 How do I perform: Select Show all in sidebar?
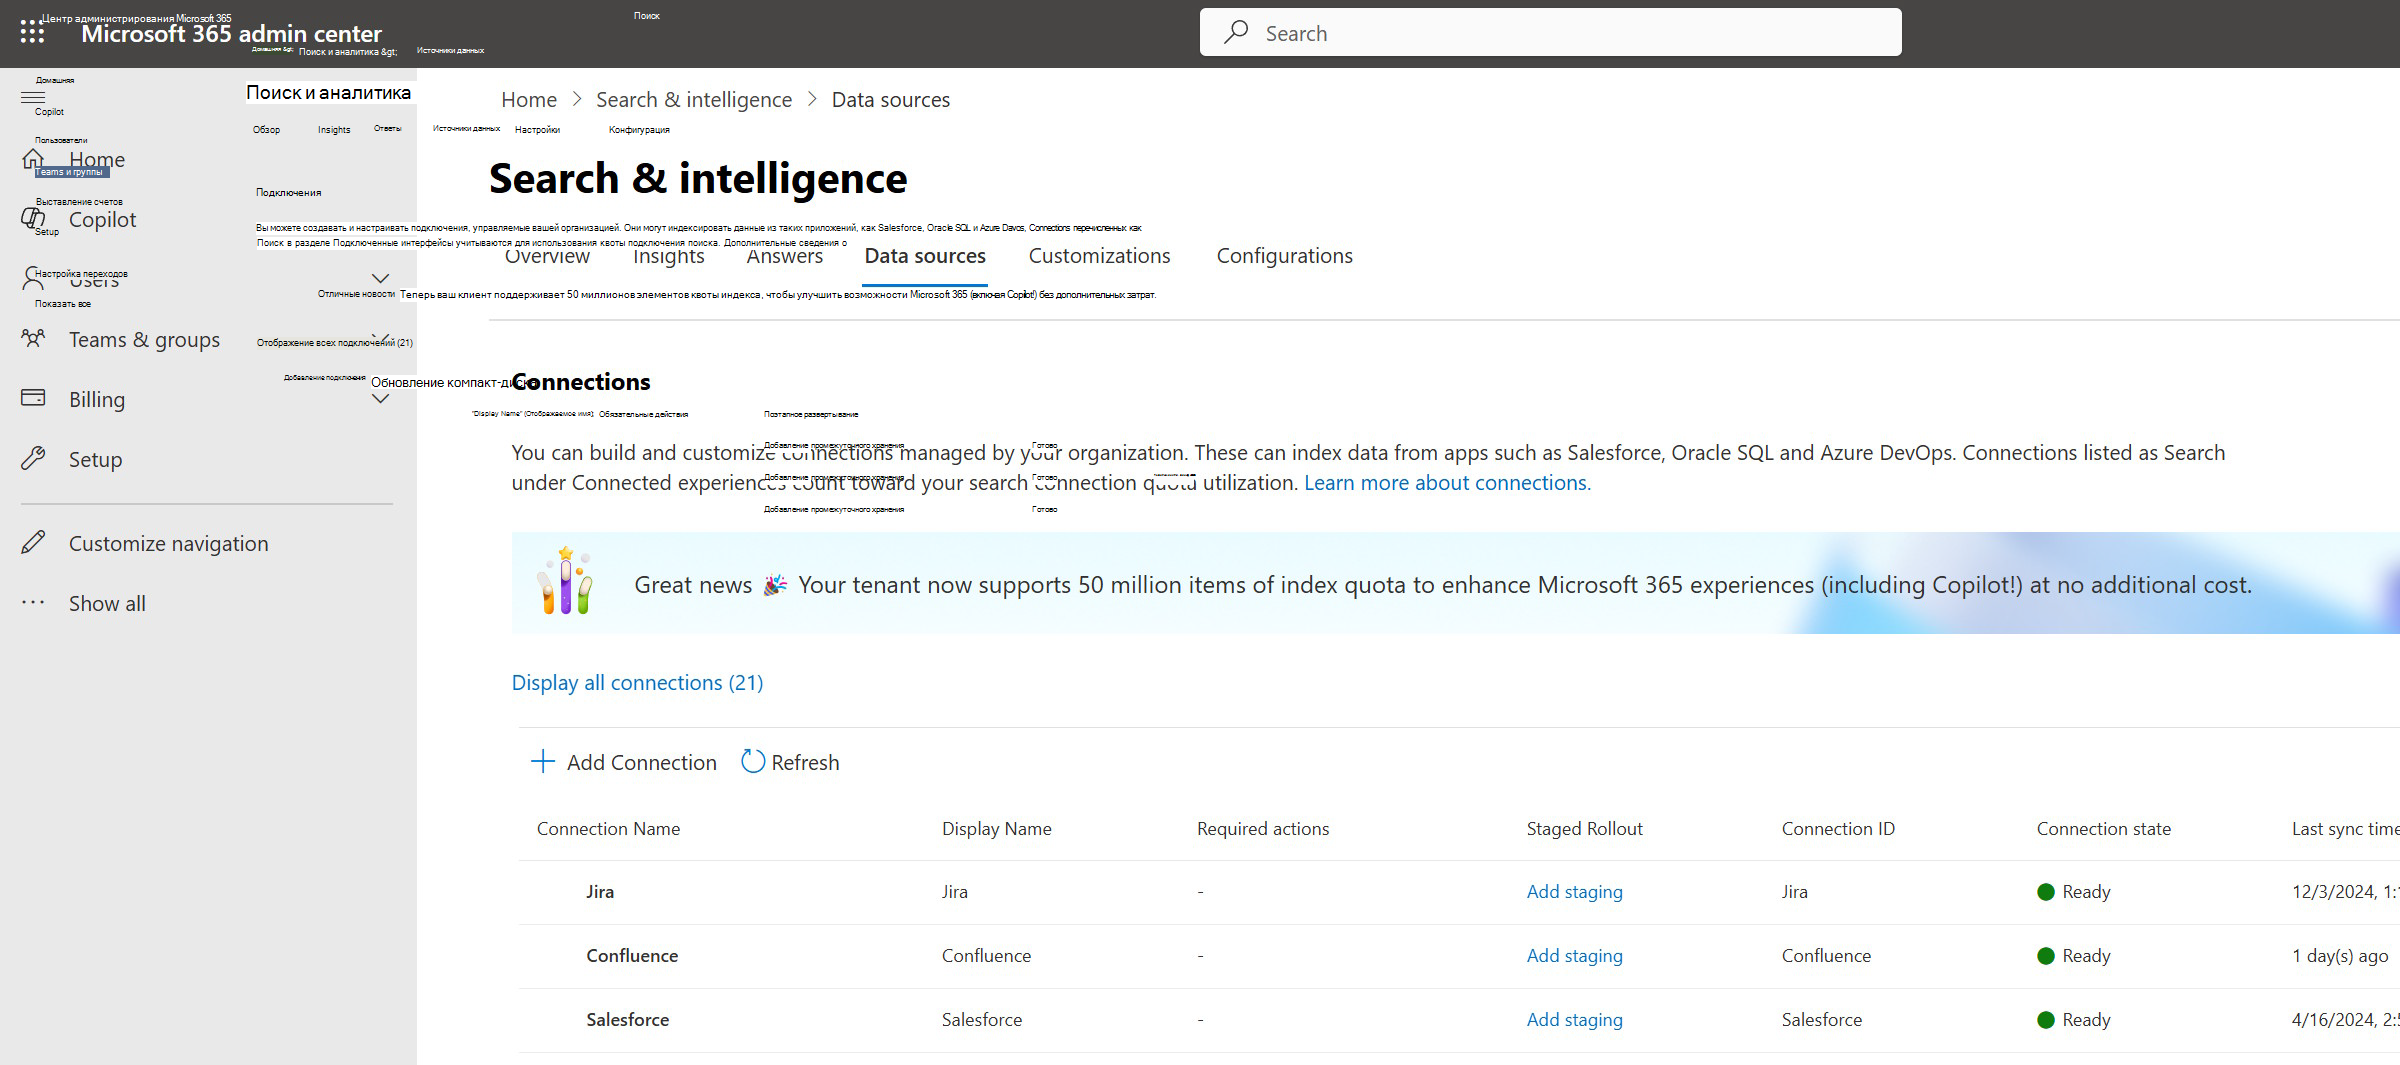(x=107, y=603)
